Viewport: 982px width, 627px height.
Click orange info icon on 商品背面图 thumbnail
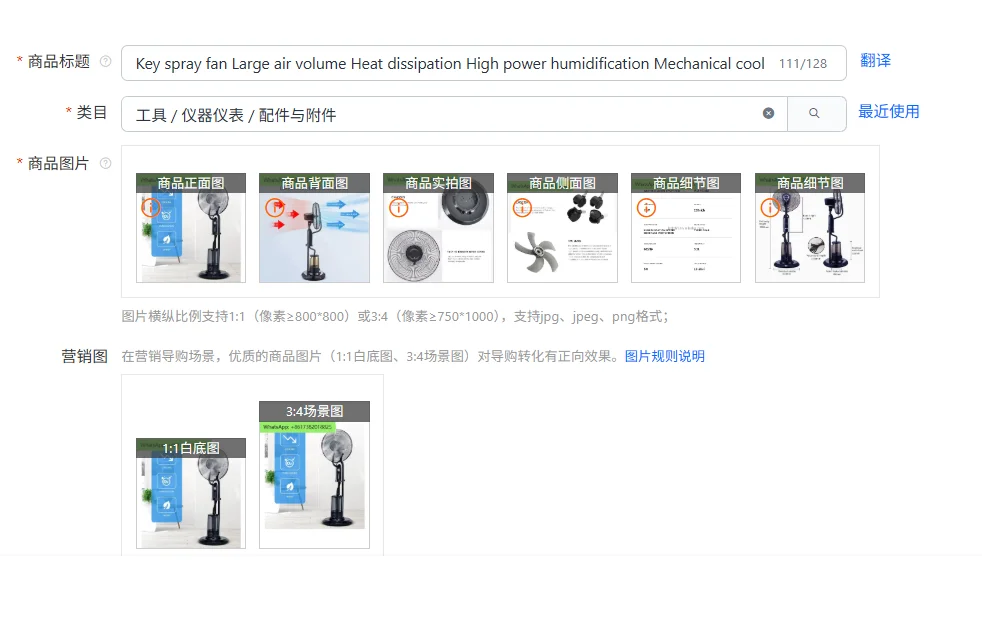click(275, 207)
